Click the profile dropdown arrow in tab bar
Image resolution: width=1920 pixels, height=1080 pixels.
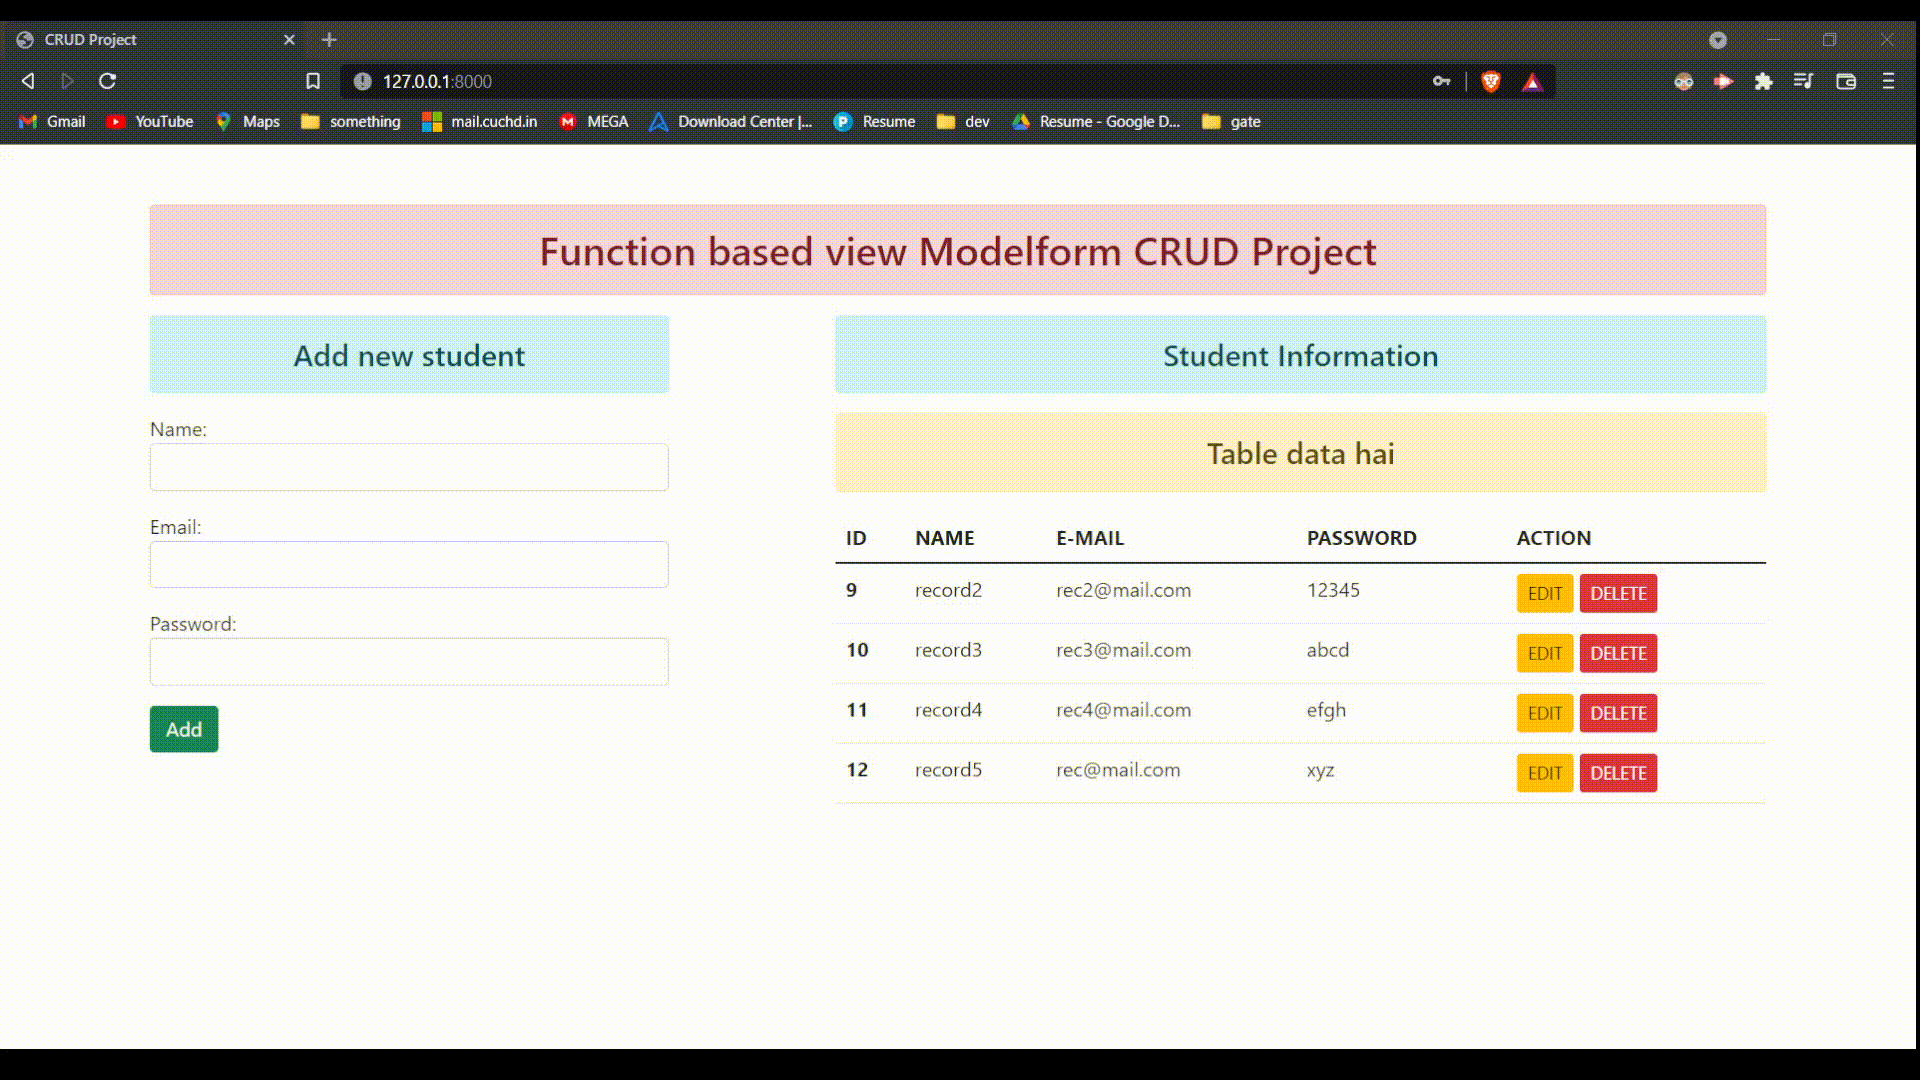pyautogui.click(x=1718, y=40)
